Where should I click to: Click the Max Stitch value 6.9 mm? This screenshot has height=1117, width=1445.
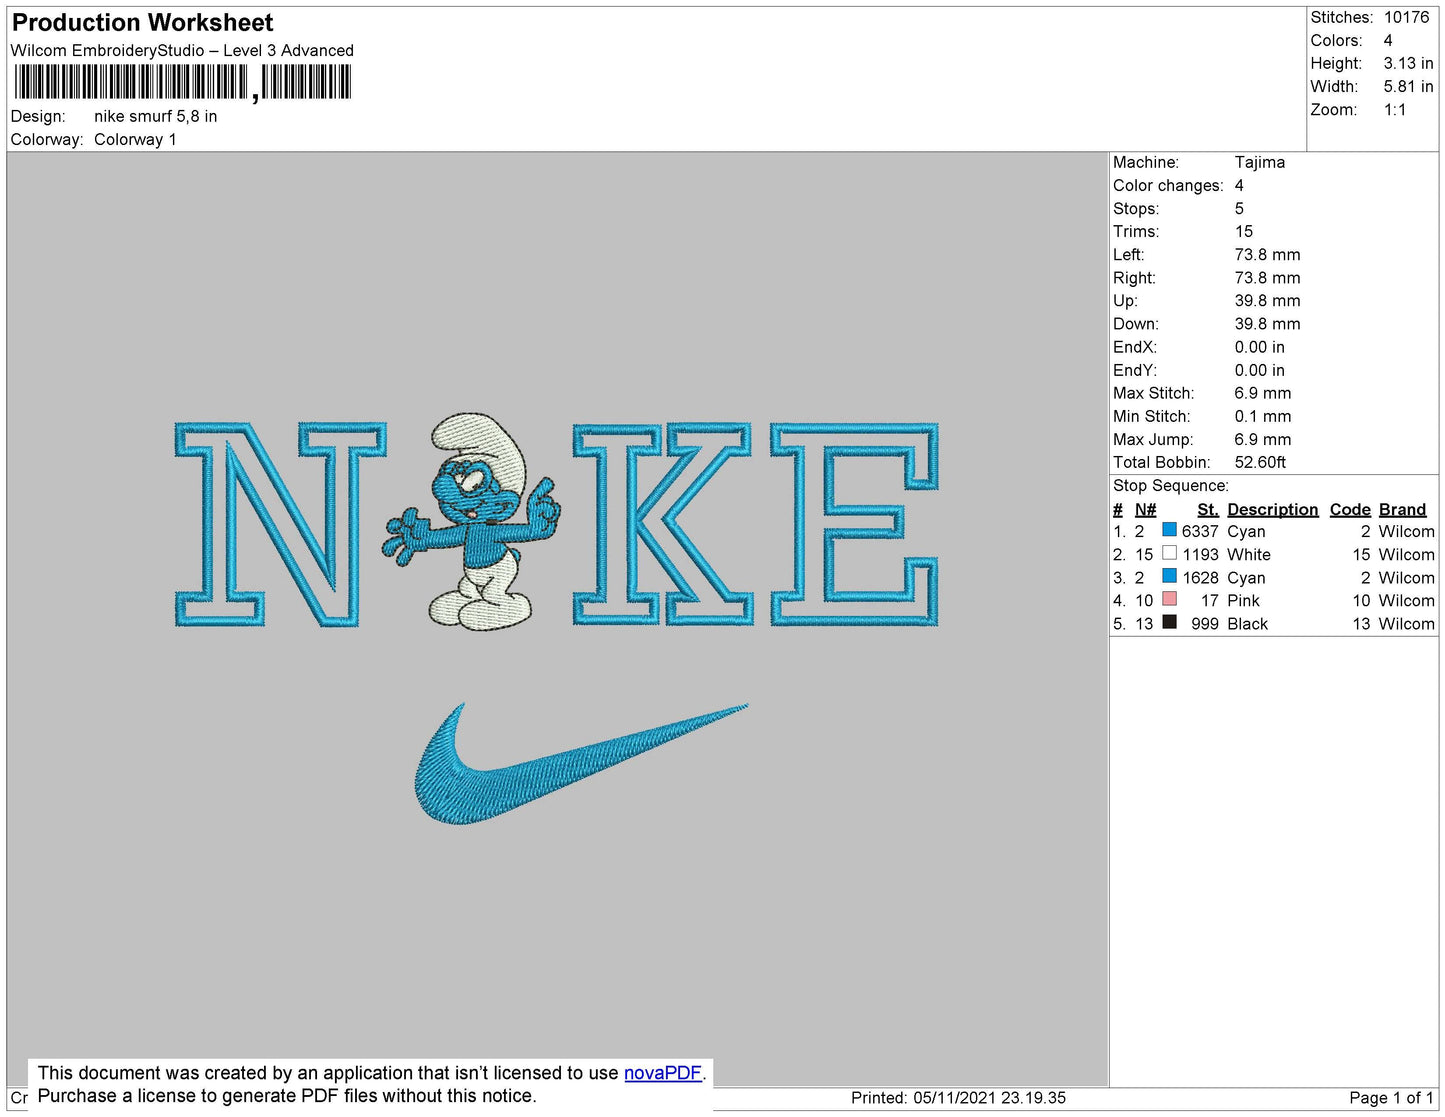1263,392
